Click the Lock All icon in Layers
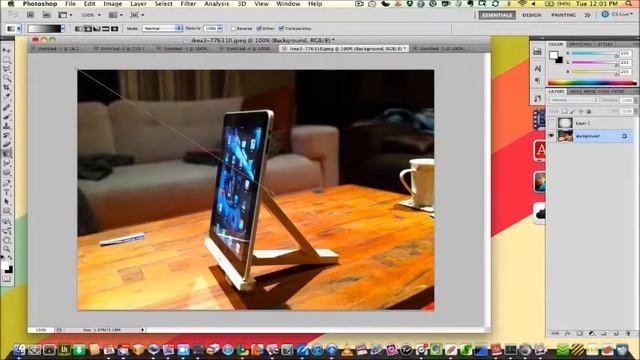Screen dimensions: 640x360 coord(589,111)
